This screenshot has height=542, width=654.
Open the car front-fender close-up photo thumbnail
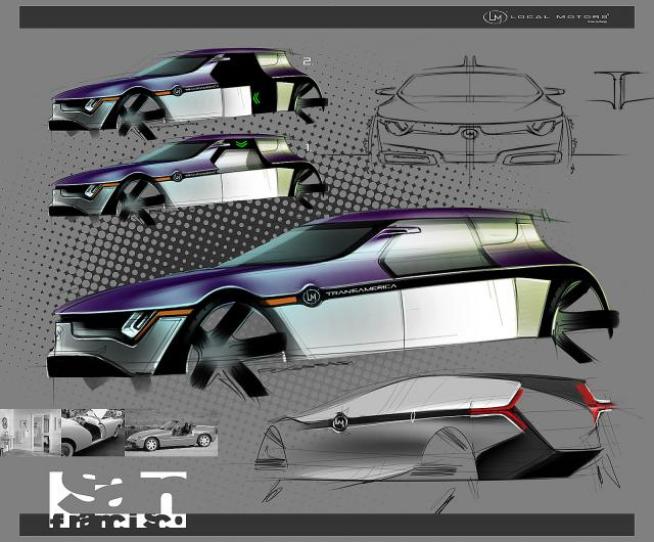pos(93,432)
